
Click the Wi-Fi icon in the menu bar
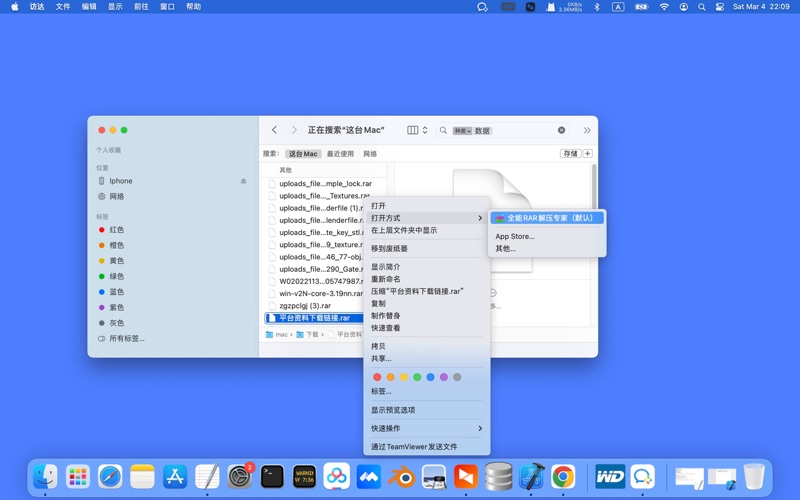(664, 7)
